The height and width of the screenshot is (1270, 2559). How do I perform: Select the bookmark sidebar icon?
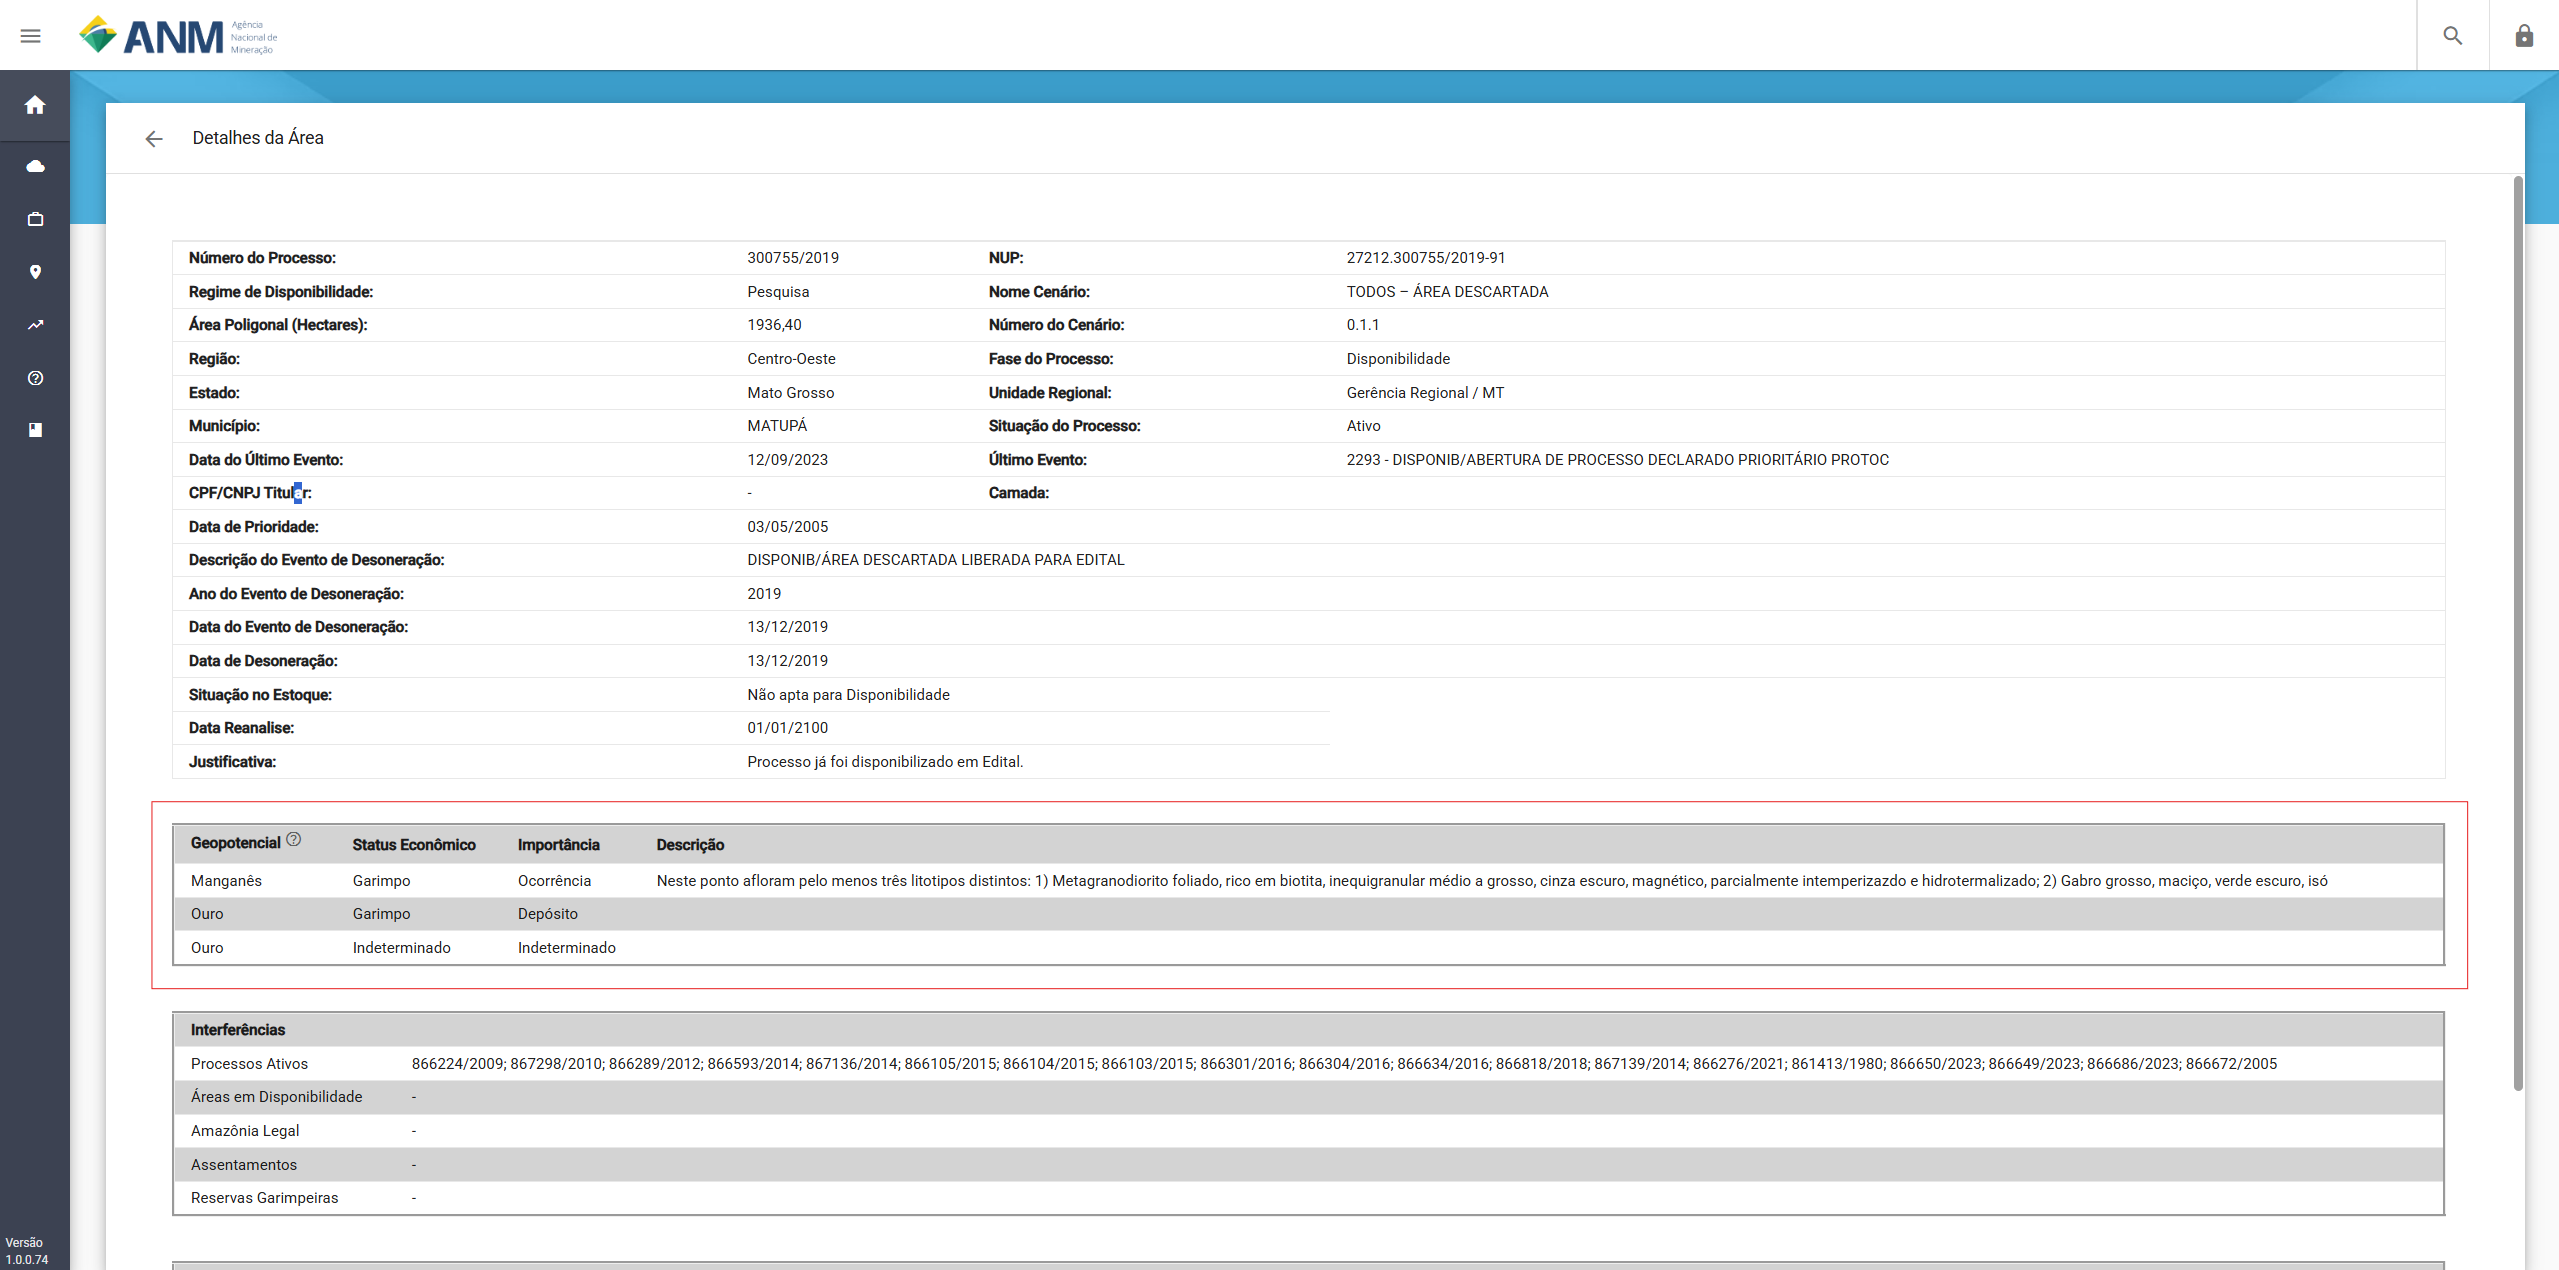35,430
